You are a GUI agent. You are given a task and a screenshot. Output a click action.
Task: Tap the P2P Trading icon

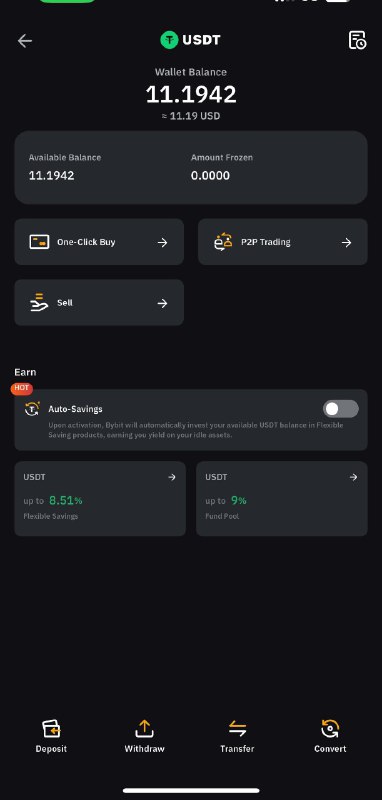[x=223, y=242]
